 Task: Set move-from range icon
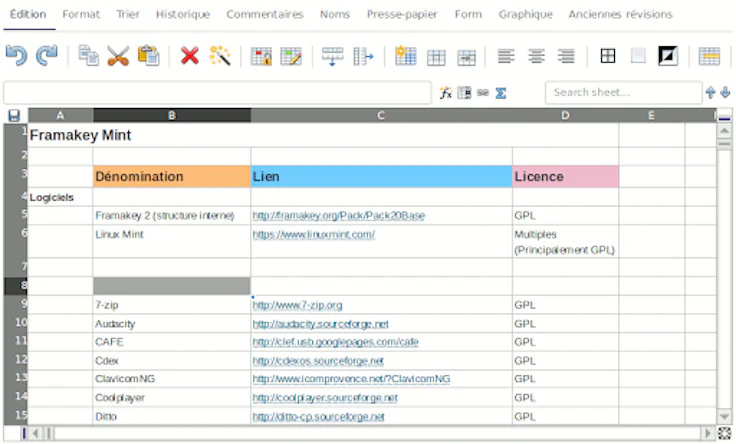click(406, 56)
